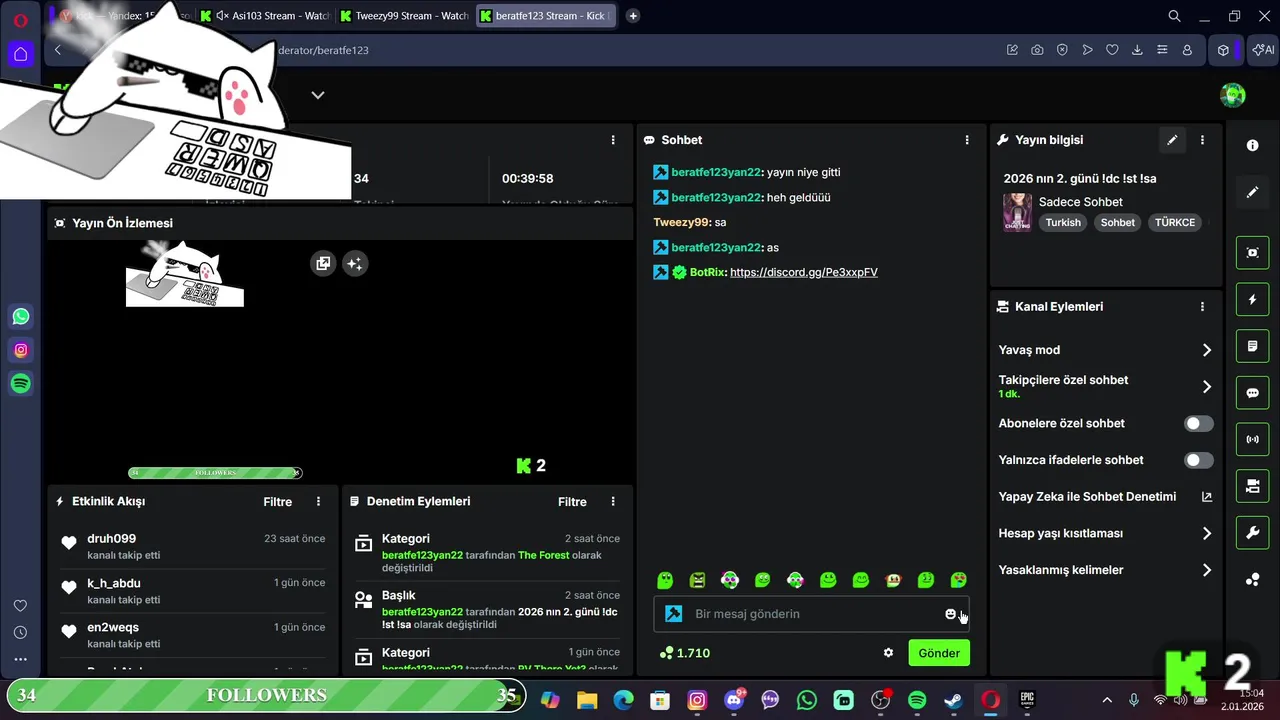Open the Kick user avatar menu

pyautogui.click(x=1233, y=95)
